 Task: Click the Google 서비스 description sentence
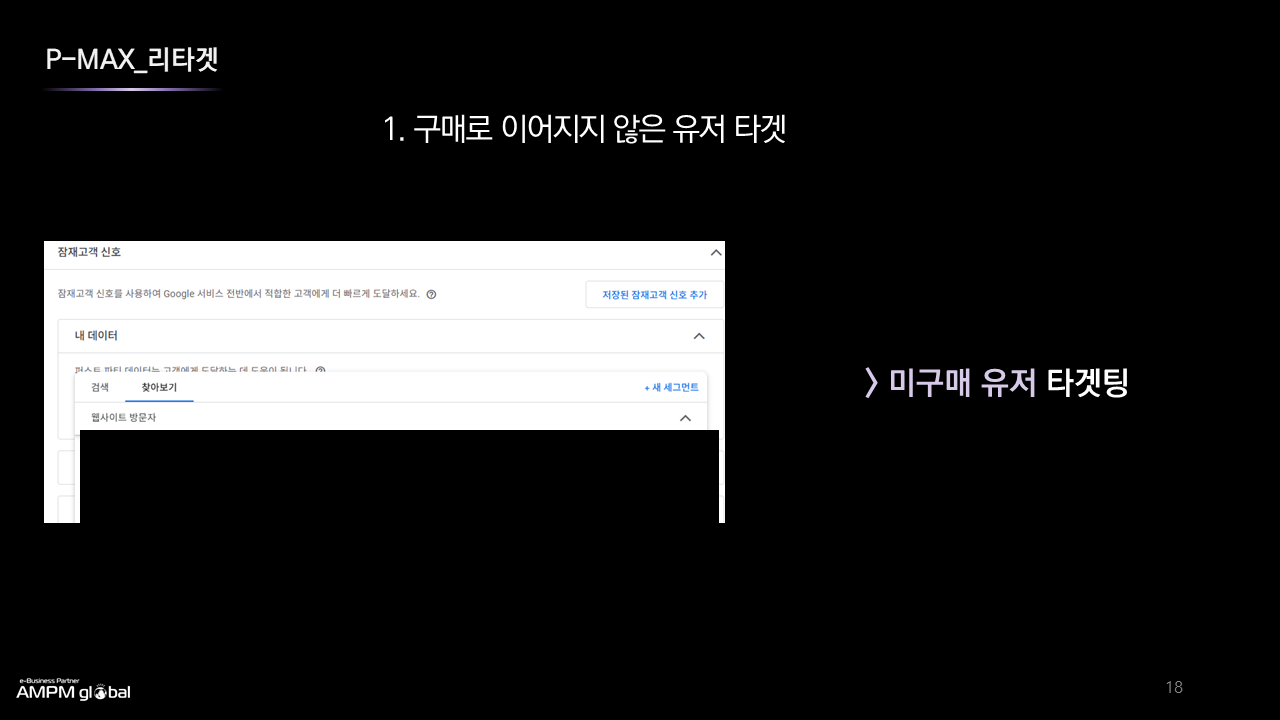pos(239,295)
